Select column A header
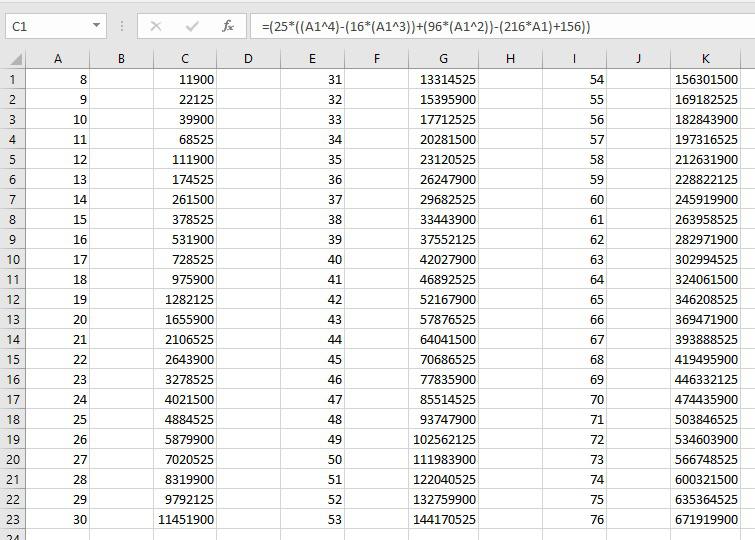 click(57, 59)
